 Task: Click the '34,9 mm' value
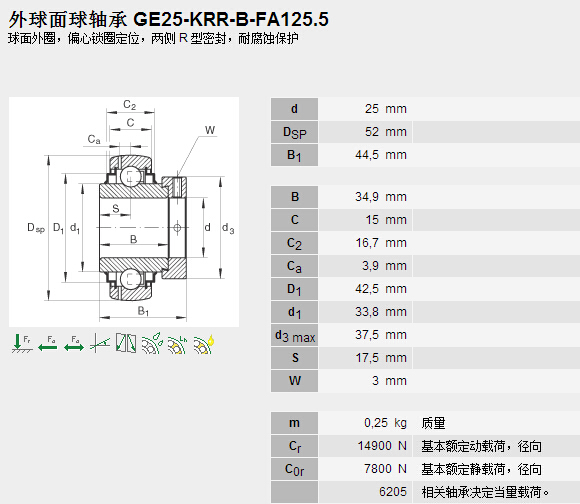point(381,197)
